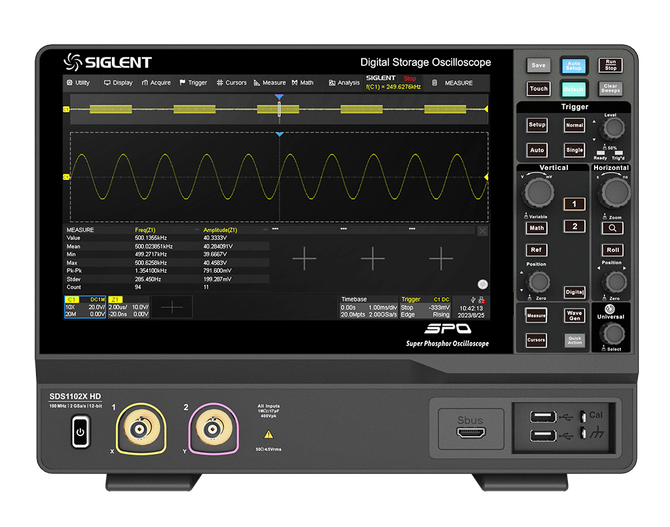Click the Default button
670x527 pixels.
click(573, 89)
